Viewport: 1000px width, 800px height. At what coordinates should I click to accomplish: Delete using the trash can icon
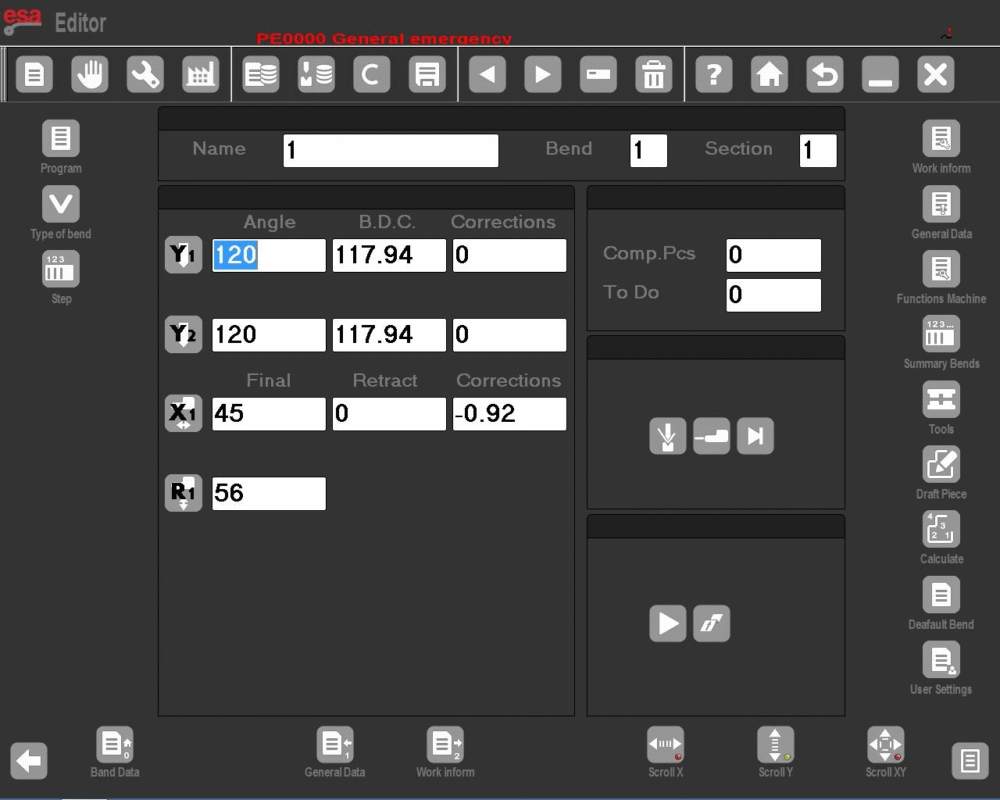(x=653, y=75)
